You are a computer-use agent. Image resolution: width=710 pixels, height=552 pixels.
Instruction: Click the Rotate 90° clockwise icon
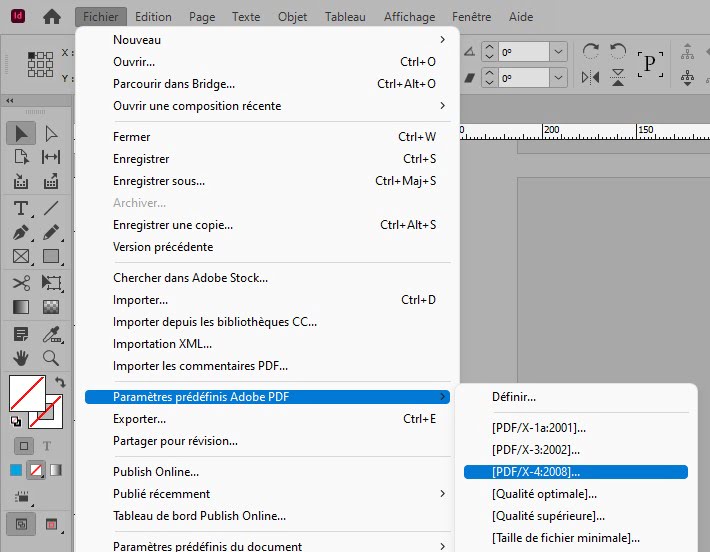pos(591,51)
